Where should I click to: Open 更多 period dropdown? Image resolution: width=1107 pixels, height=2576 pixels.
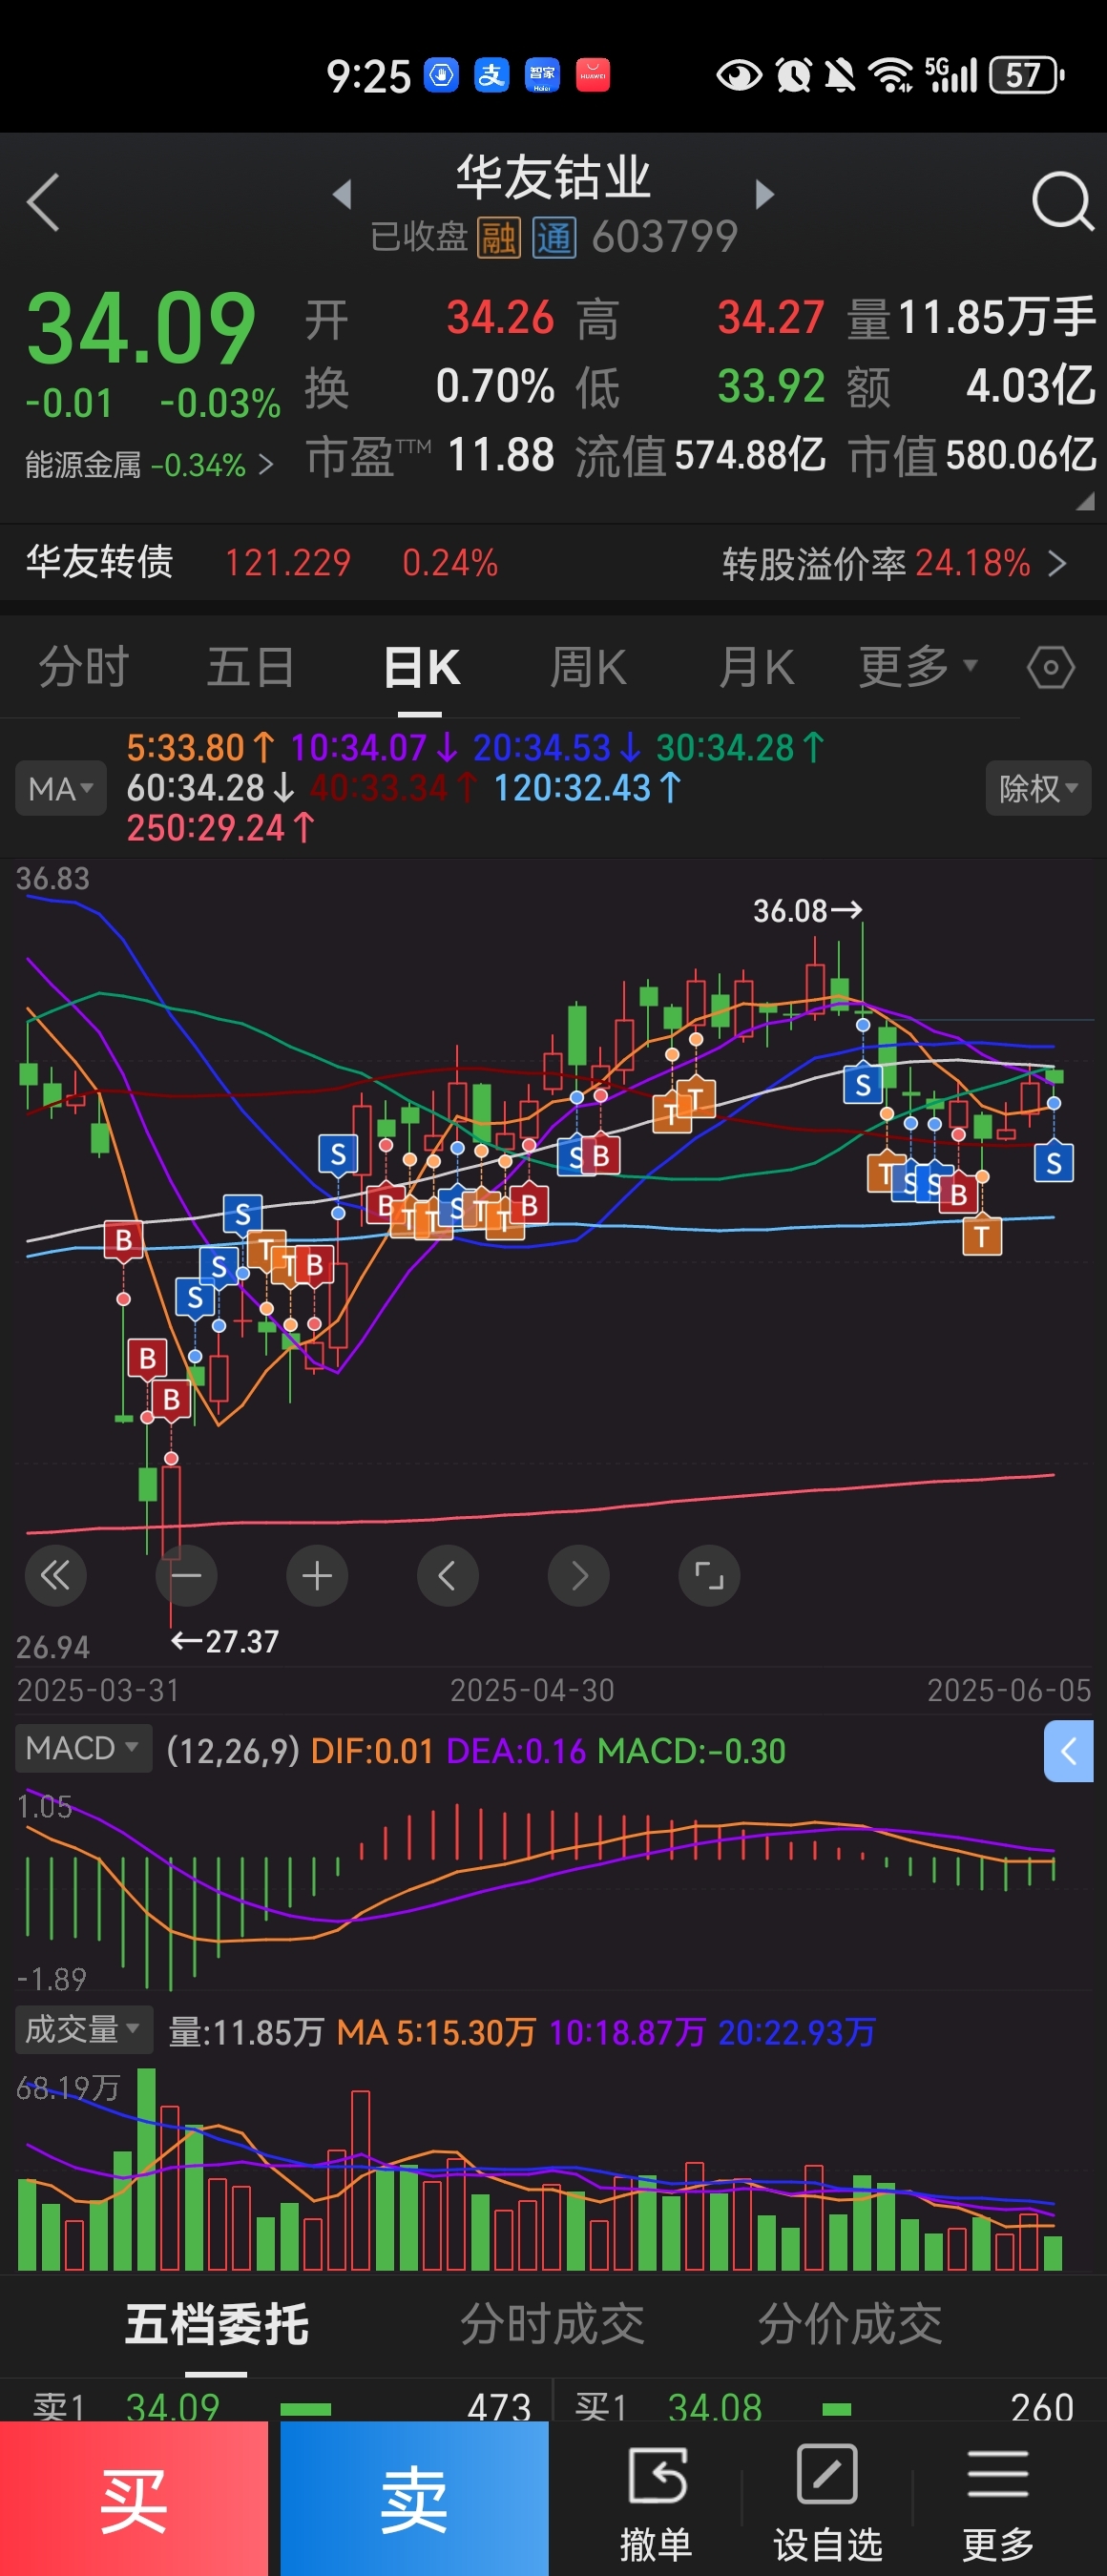coord(918,666)
